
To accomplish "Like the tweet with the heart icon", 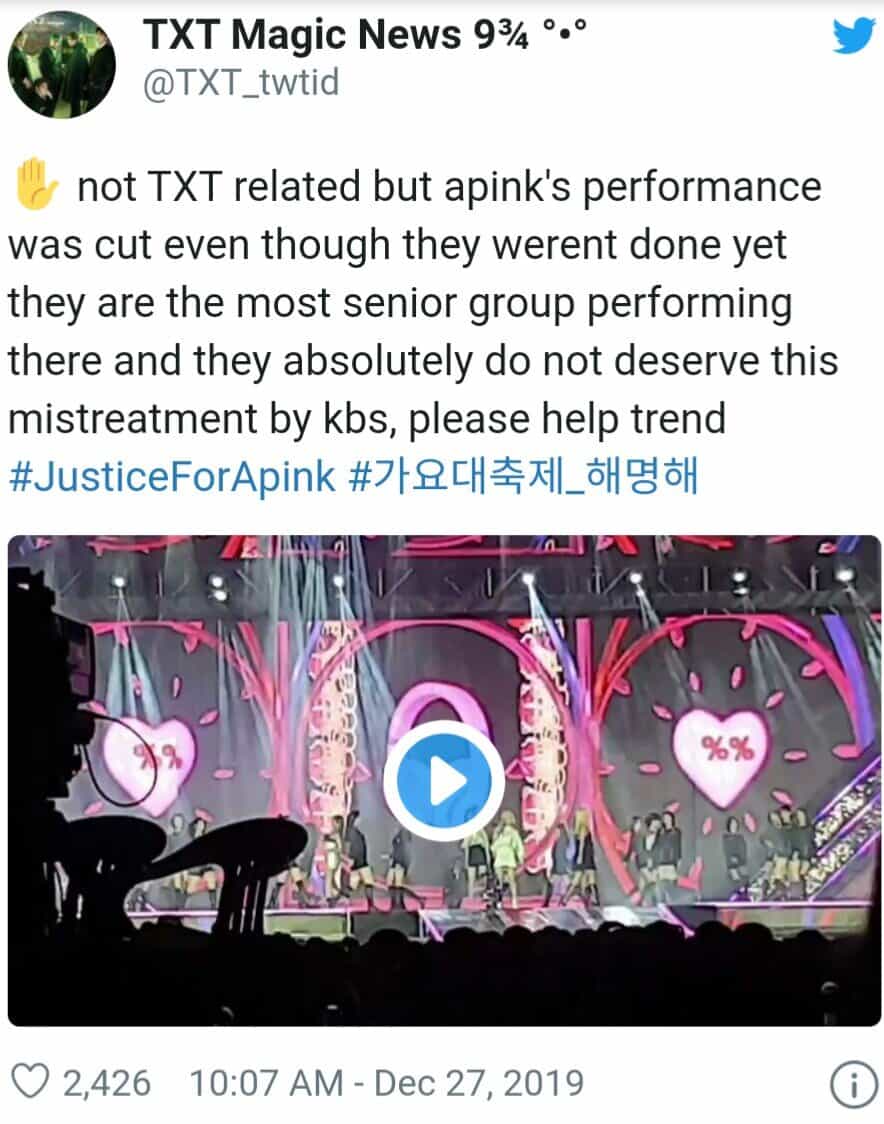I will click(31, 1081).
